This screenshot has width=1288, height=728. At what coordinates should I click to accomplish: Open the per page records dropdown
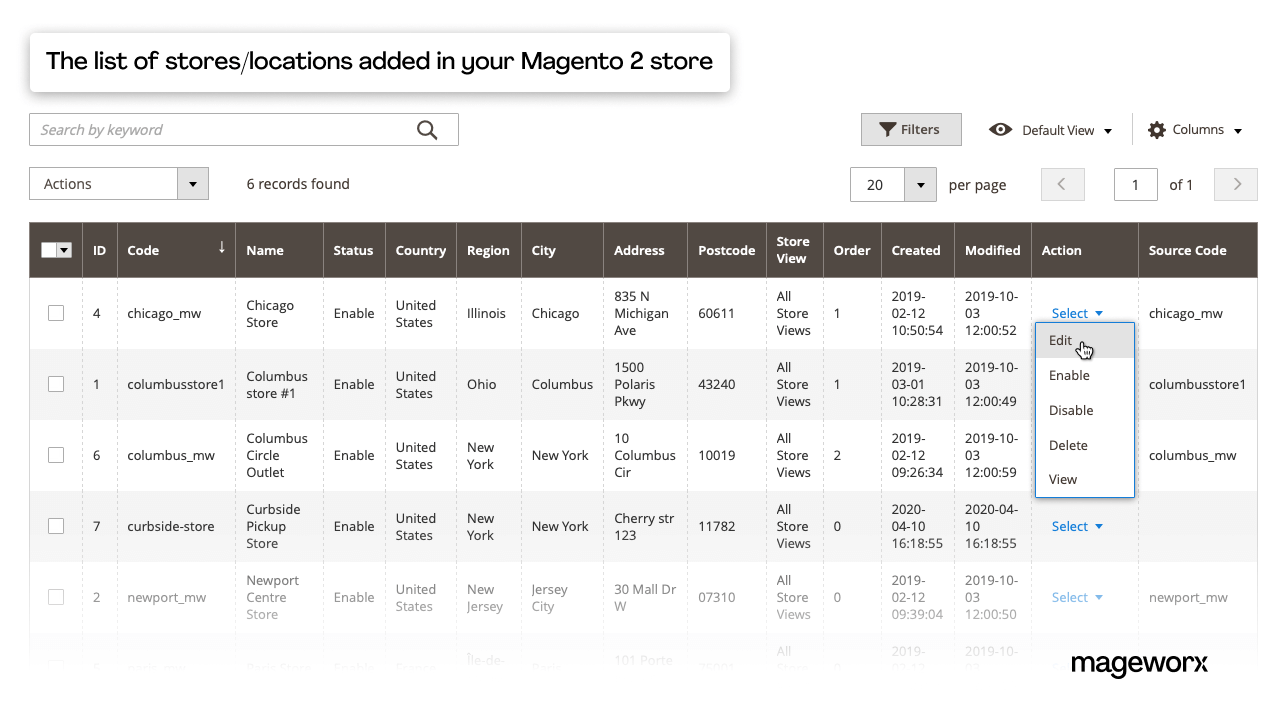coord(920,184)
